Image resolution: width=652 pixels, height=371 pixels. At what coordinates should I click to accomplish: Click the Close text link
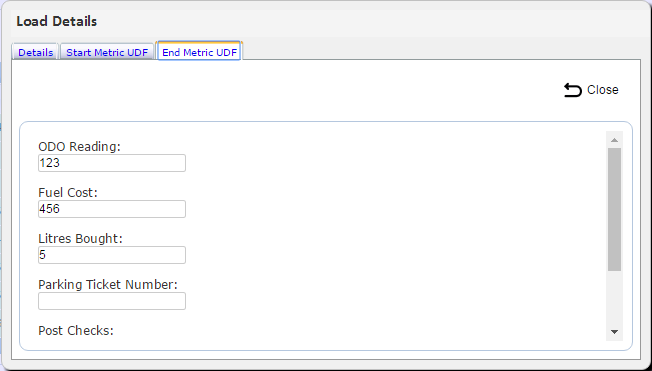click(603, 90)
